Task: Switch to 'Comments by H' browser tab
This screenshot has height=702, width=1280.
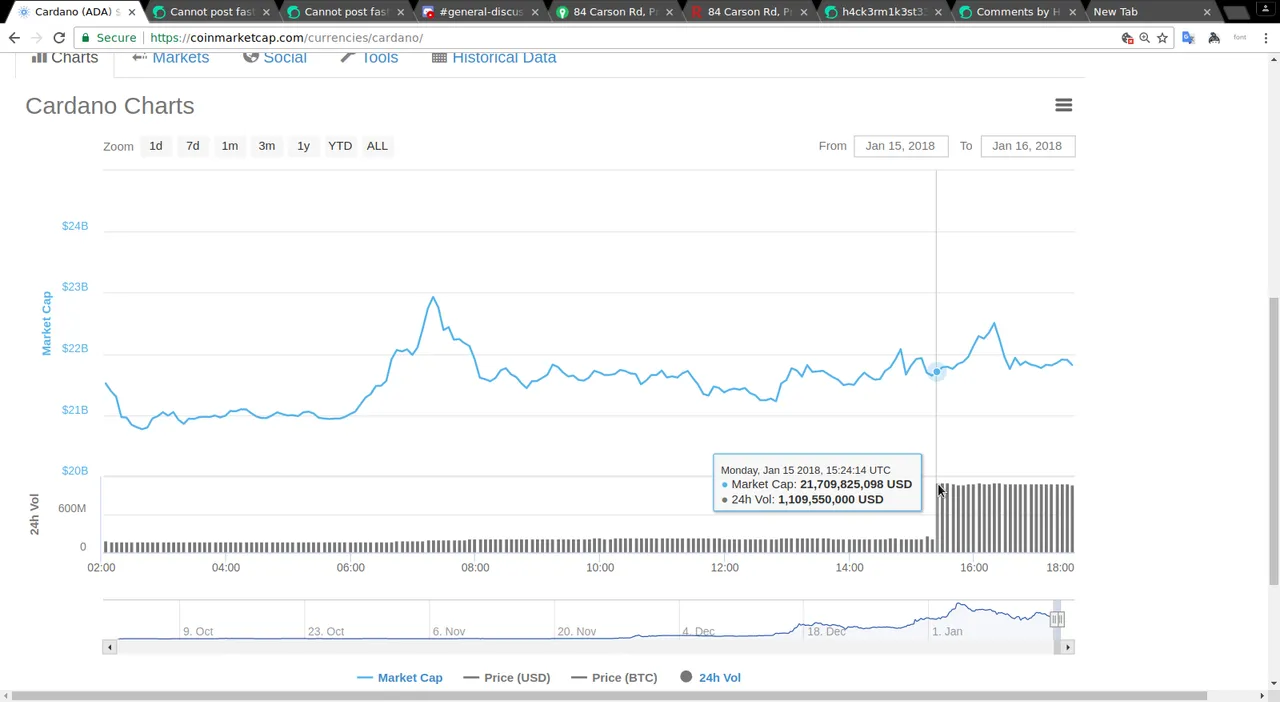Action: pyautogui.click(x=1017, y=12)
